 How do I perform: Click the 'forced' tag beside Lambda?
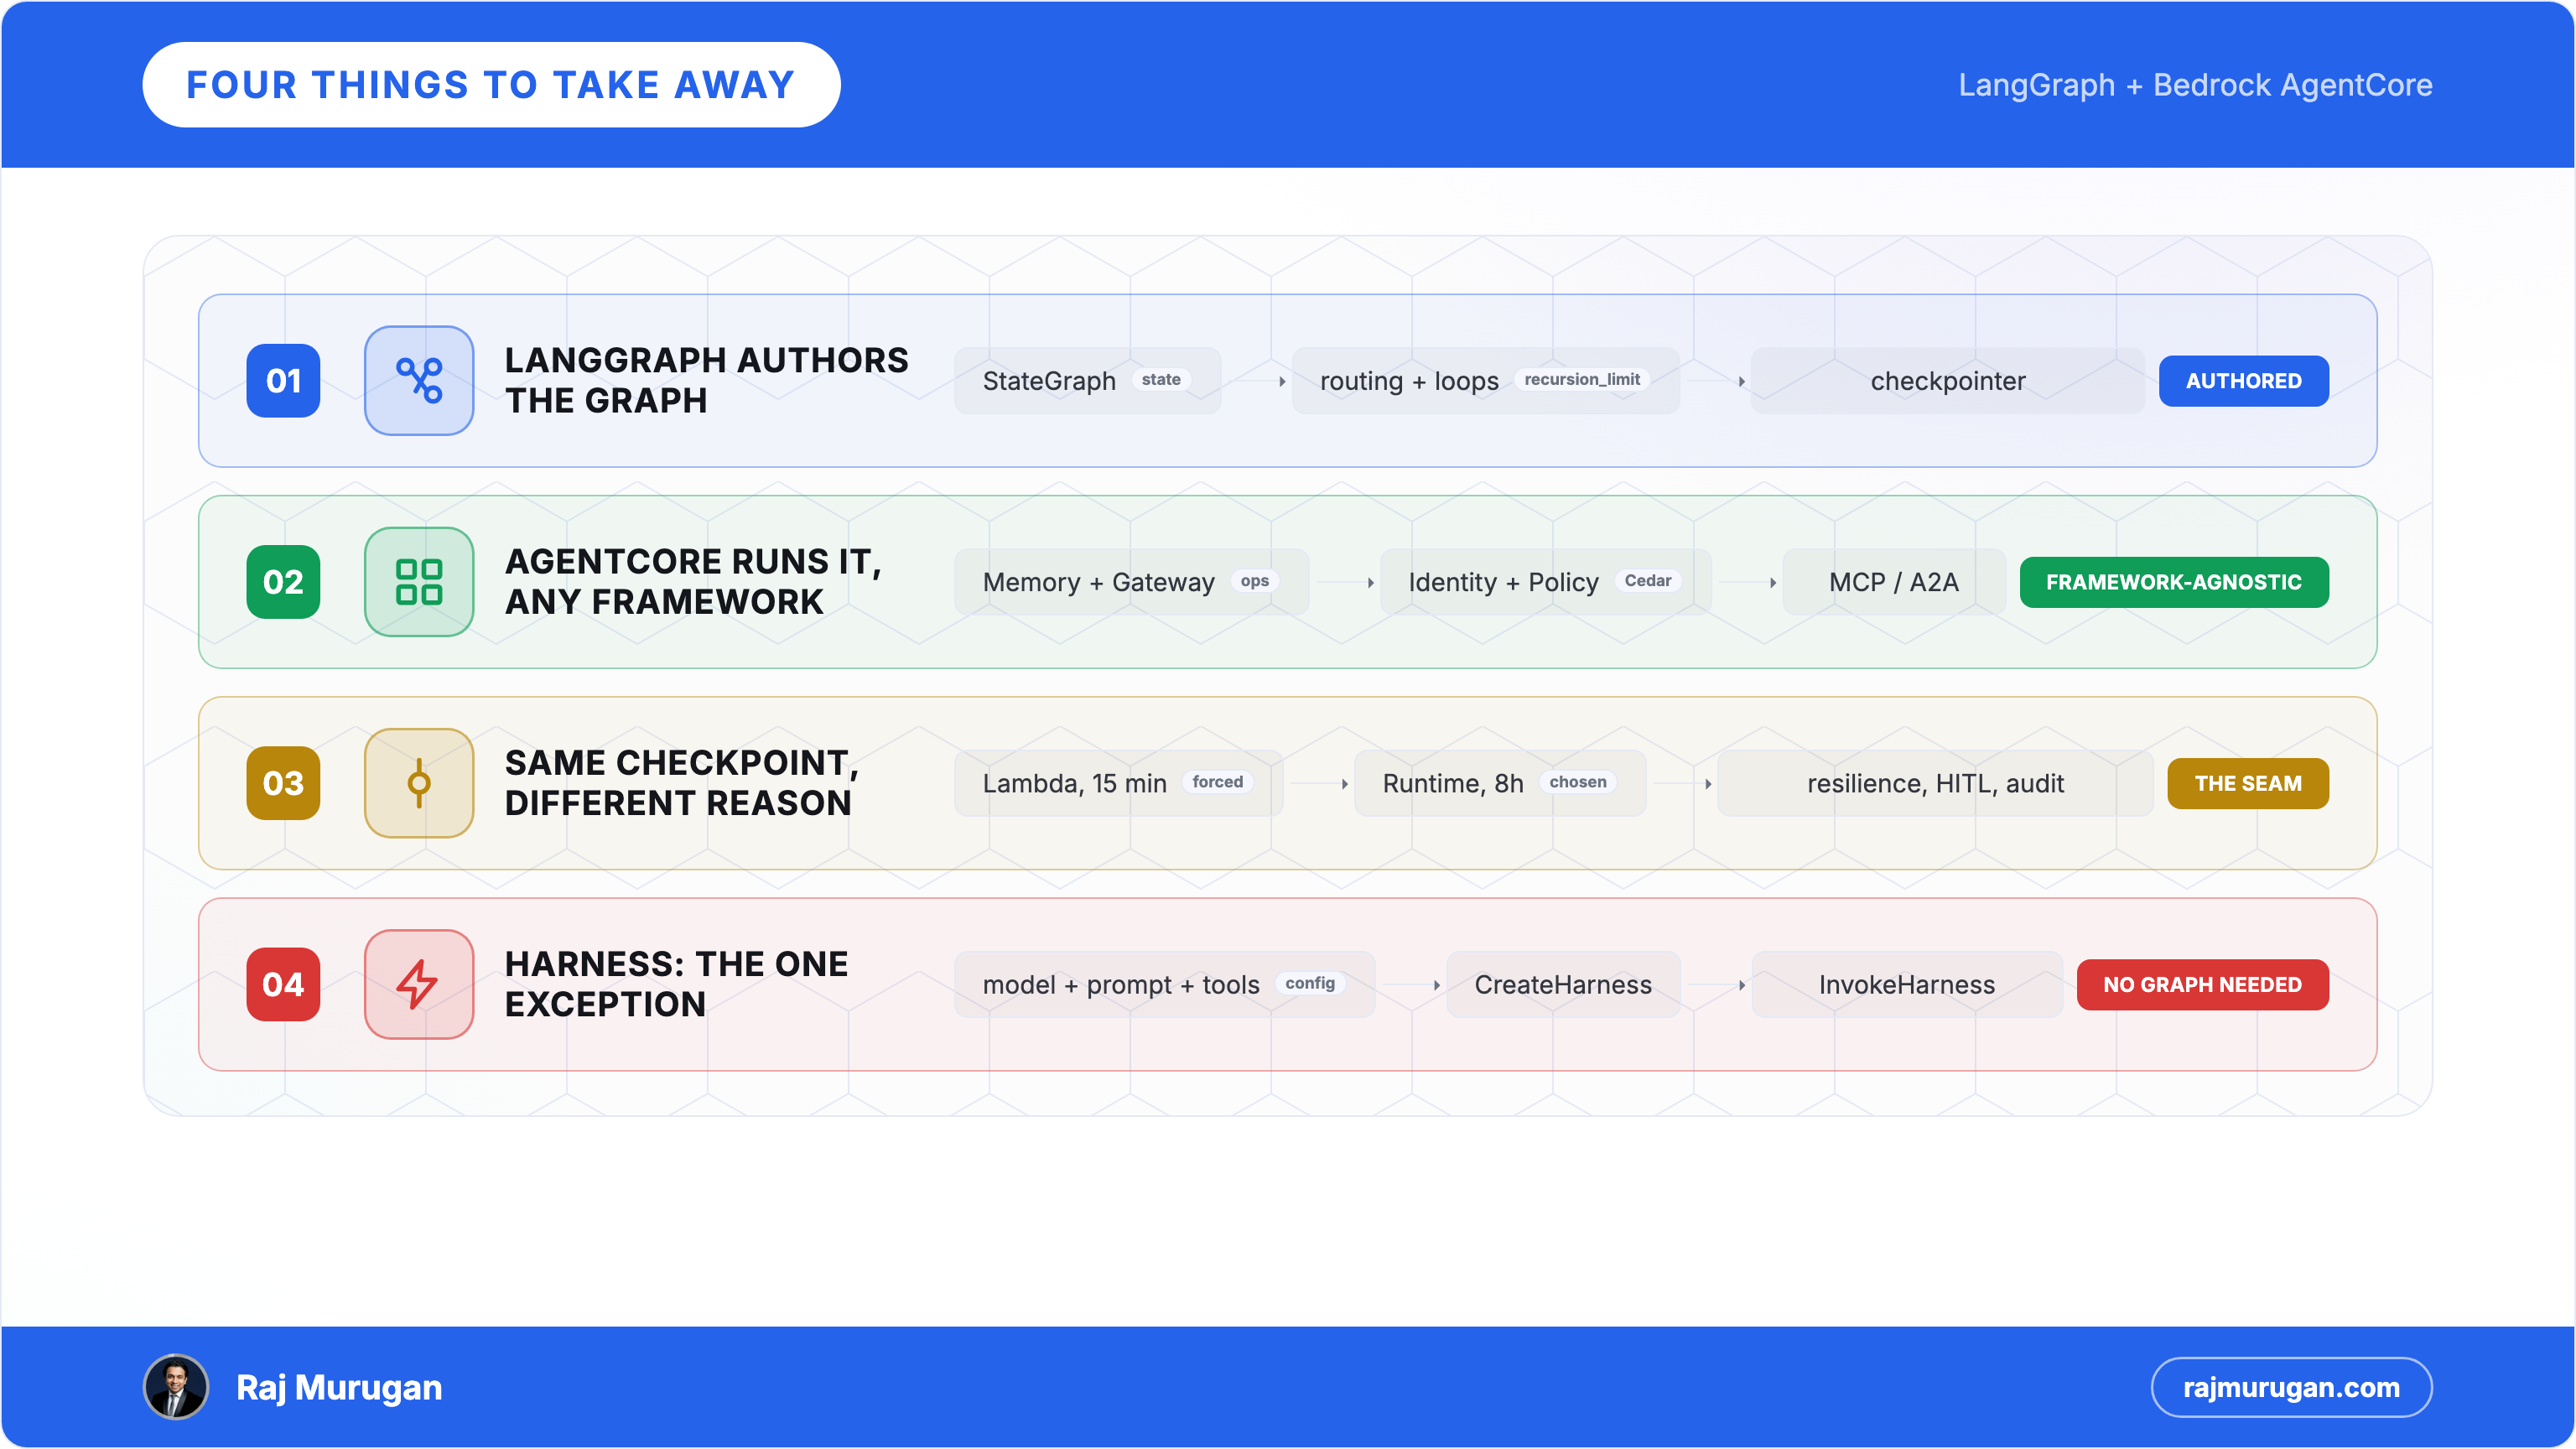tap(1217, 782)
